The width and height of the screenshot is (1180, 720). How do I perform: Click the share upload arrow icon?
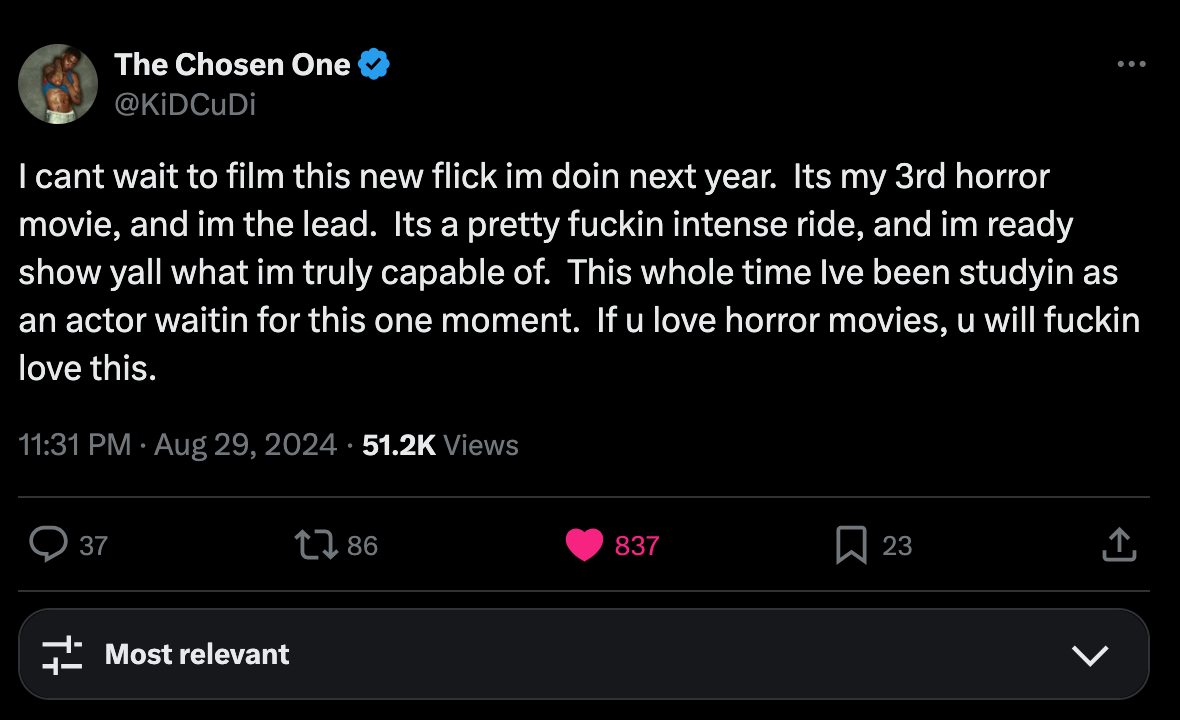(x=1119, y=545)
